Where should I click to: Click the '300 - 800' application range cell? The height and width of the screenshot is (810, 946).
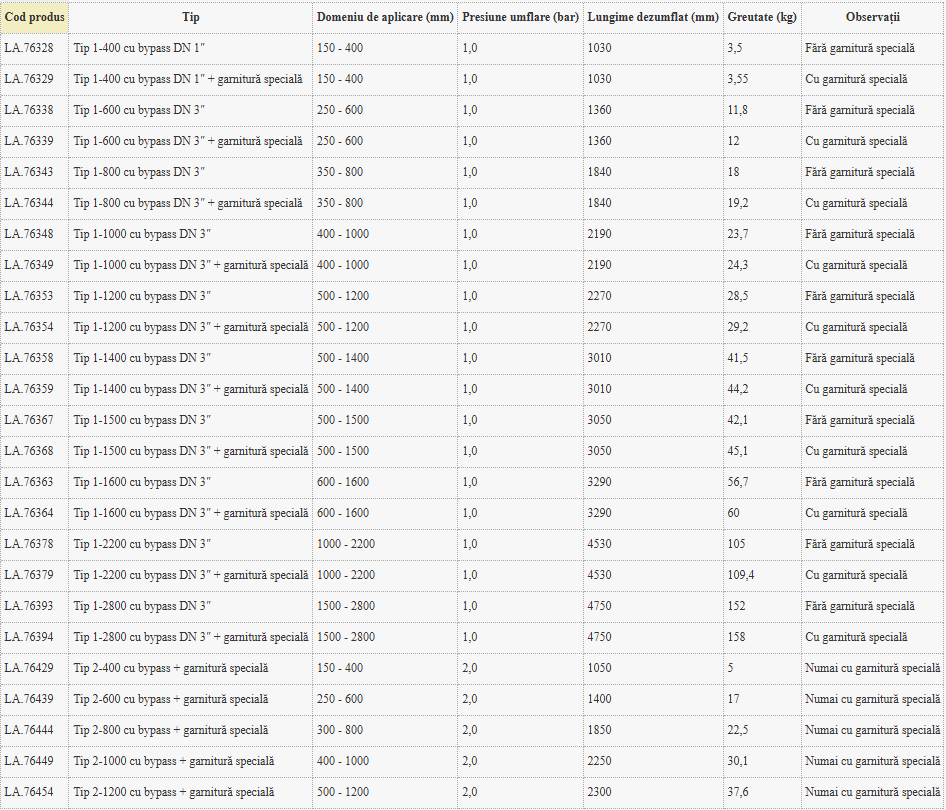(340, 730)
